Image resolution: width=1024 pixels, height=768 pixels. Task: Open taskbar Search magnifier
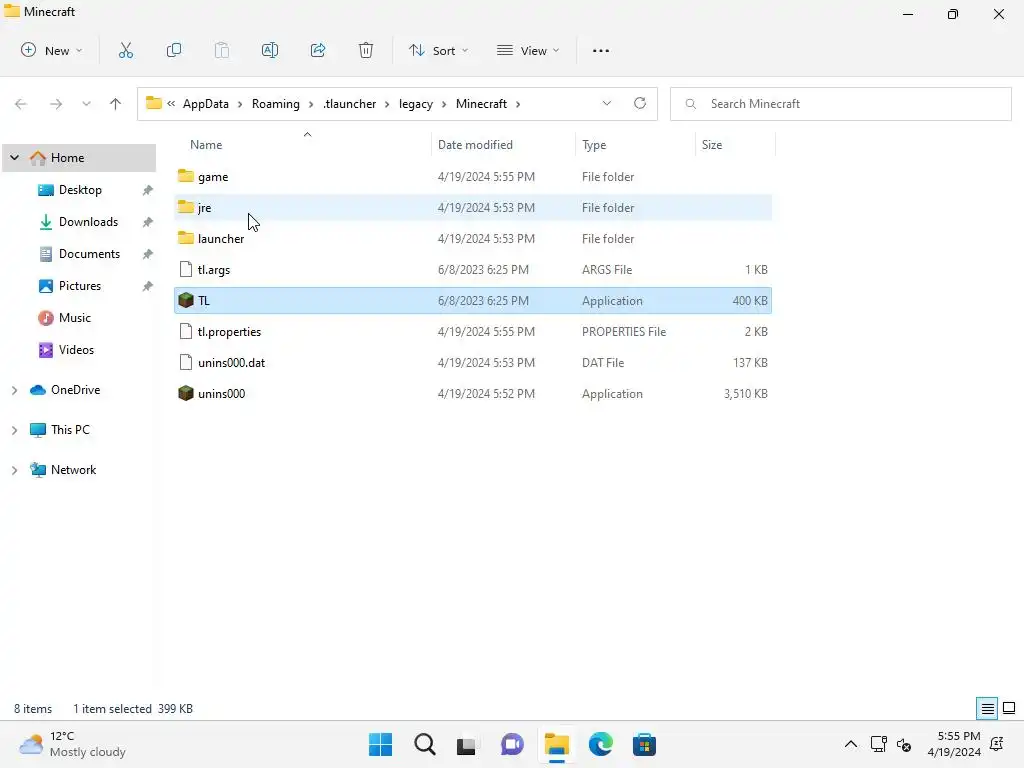pyautogui.click(x=424, y=744)
